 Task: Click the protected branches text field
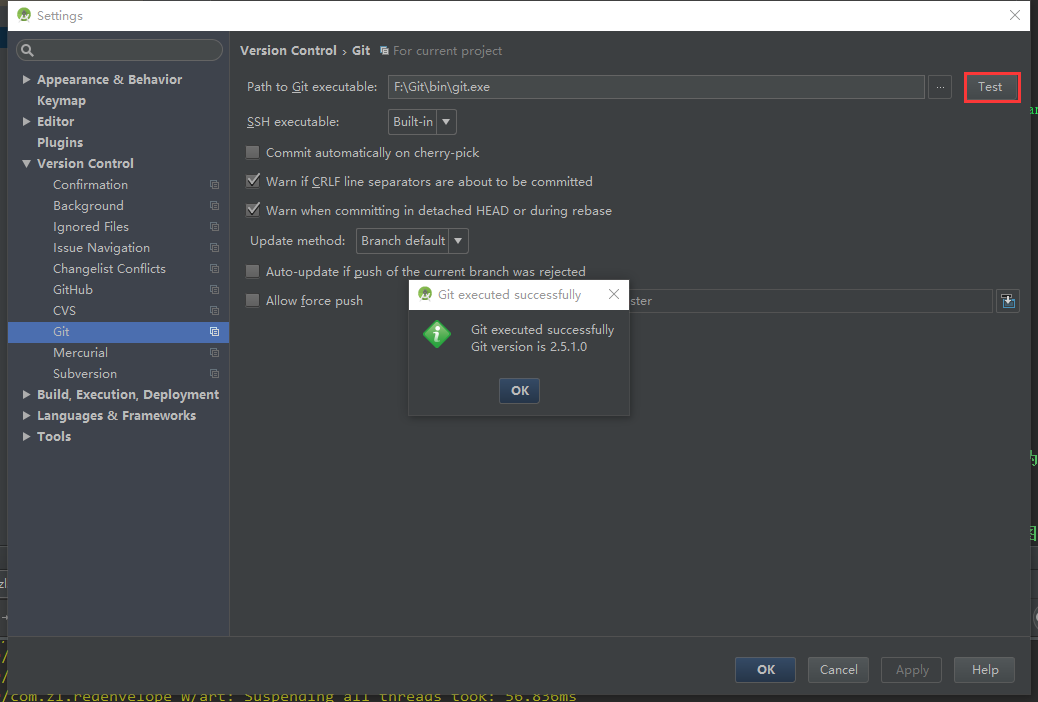810,301
